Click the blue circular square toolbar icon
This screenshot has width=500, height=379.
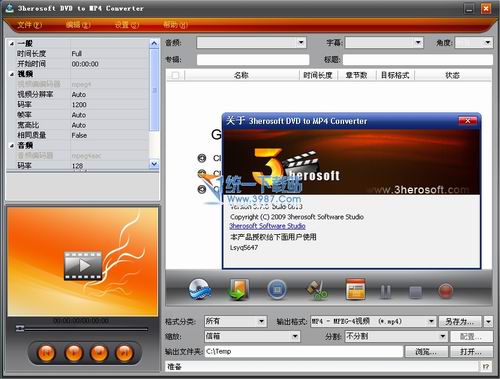(277, 289)
